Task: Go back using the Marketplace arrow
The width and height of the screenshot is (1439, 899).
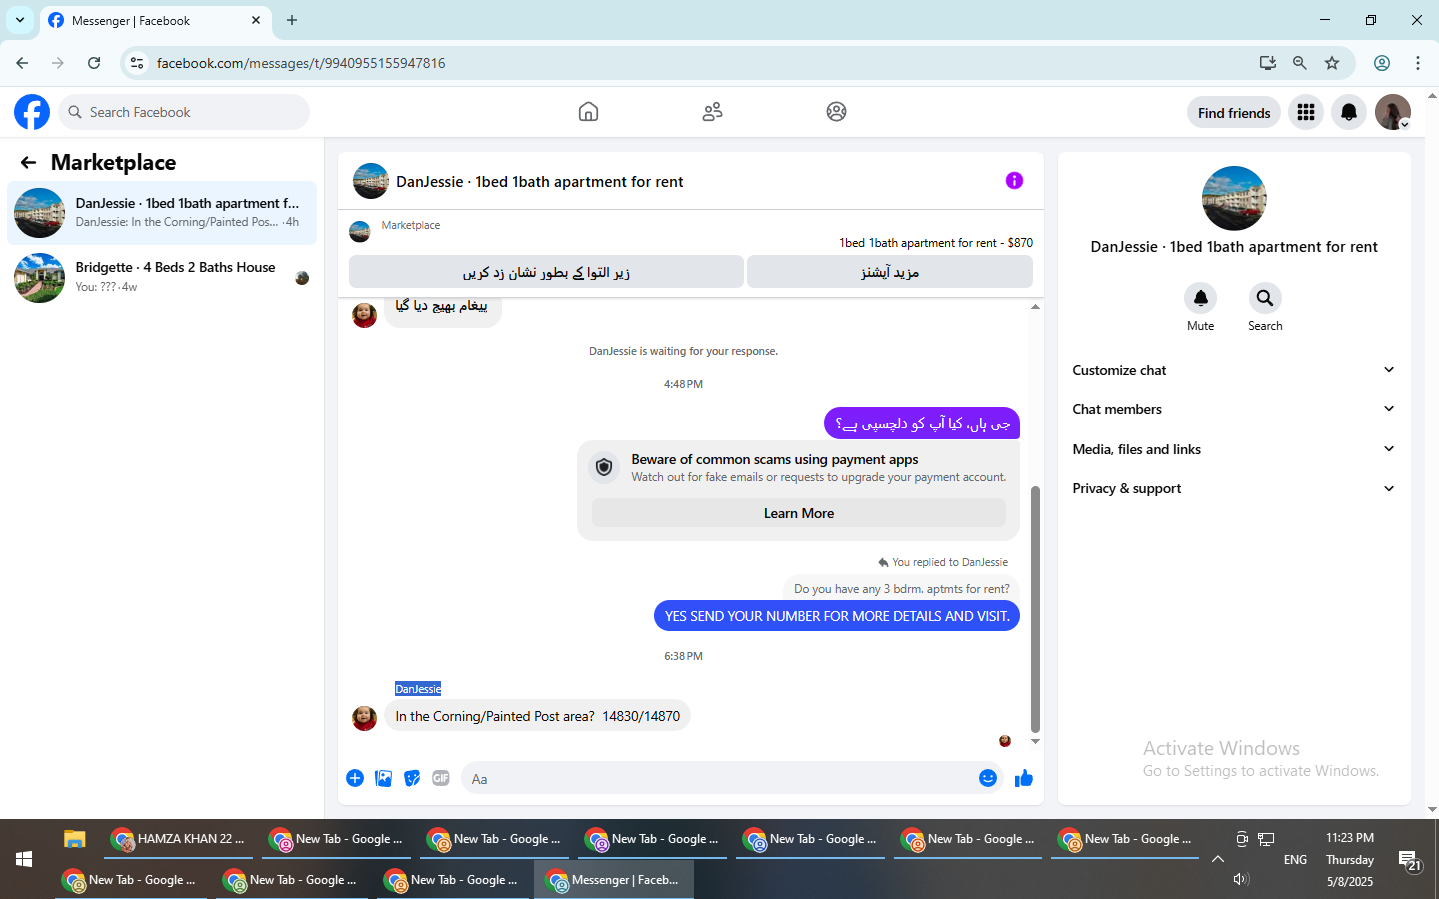Action: 28,162
